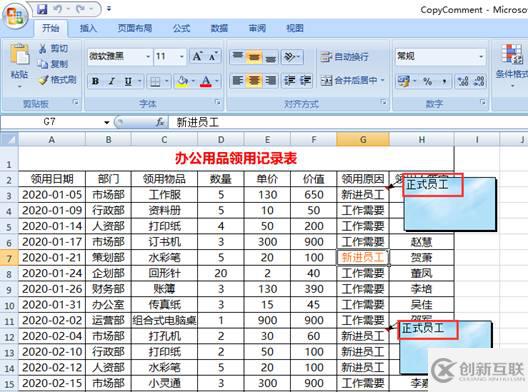Open the 字体 group dialog launcher
This screenshot has height=392, width=528.
point(218,101)
